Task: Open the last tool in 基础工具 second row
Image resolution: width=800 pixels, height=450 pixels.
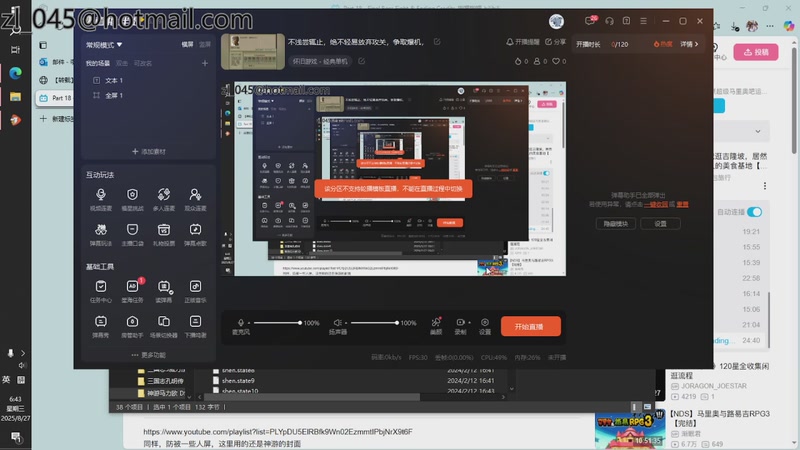Action: click(195, 326)
